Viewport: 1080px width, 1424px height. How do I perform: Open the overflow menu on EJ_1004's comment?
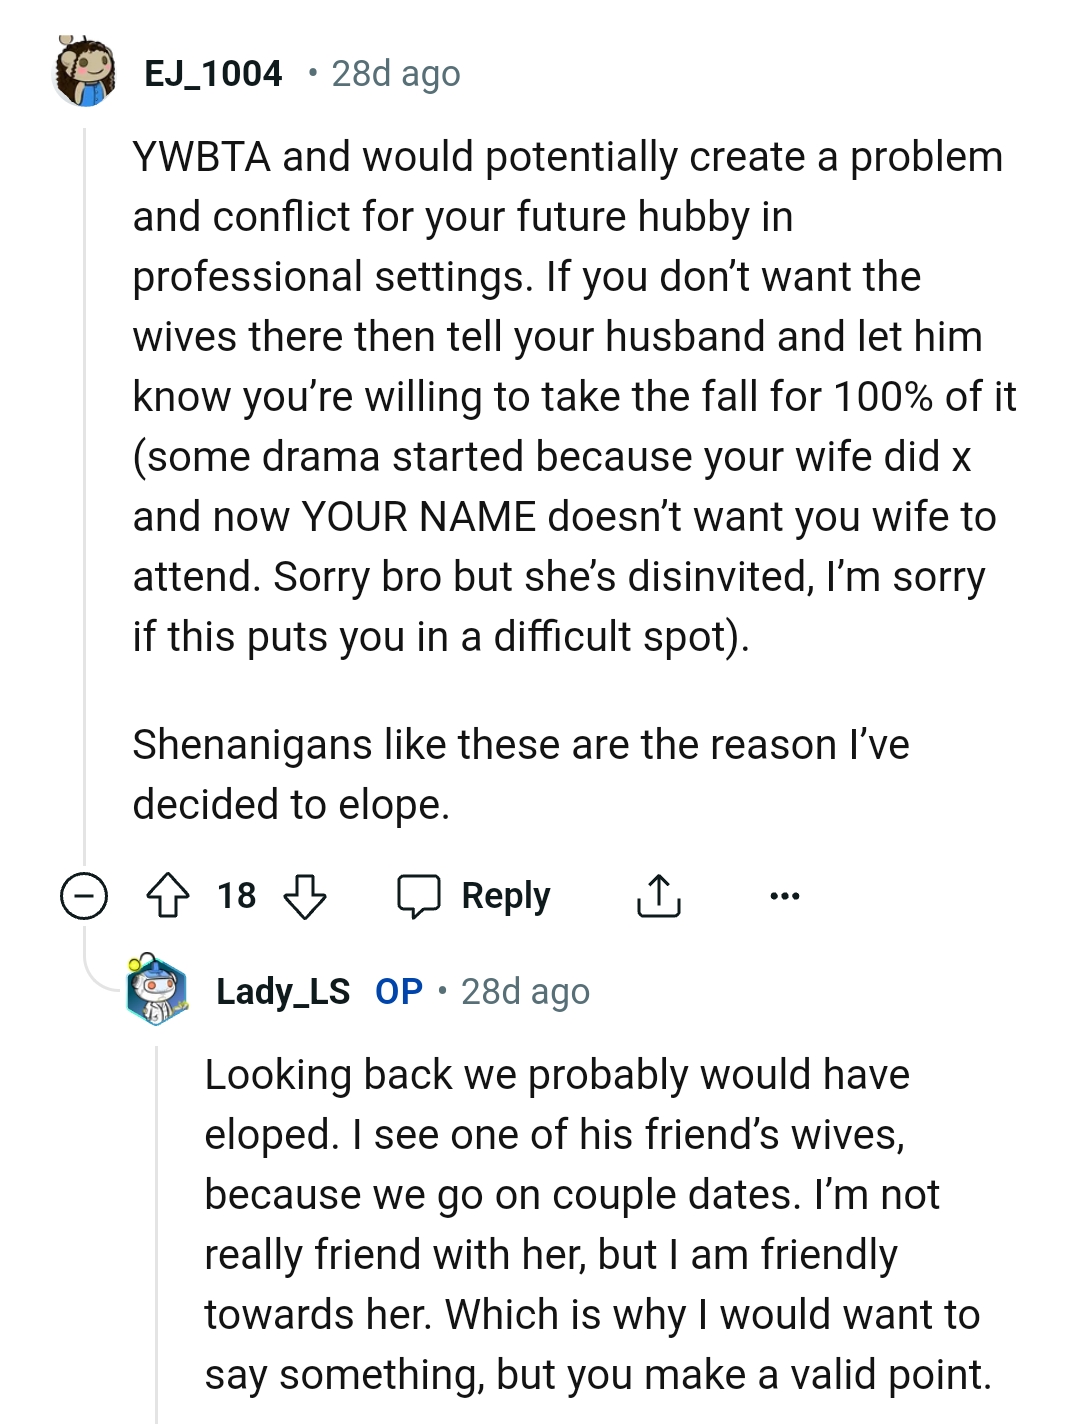coord(784,895)
